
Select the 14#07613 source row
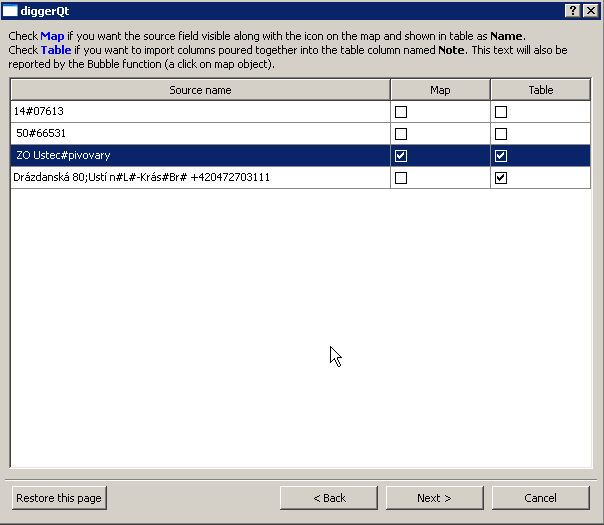[x=200, y=112]
